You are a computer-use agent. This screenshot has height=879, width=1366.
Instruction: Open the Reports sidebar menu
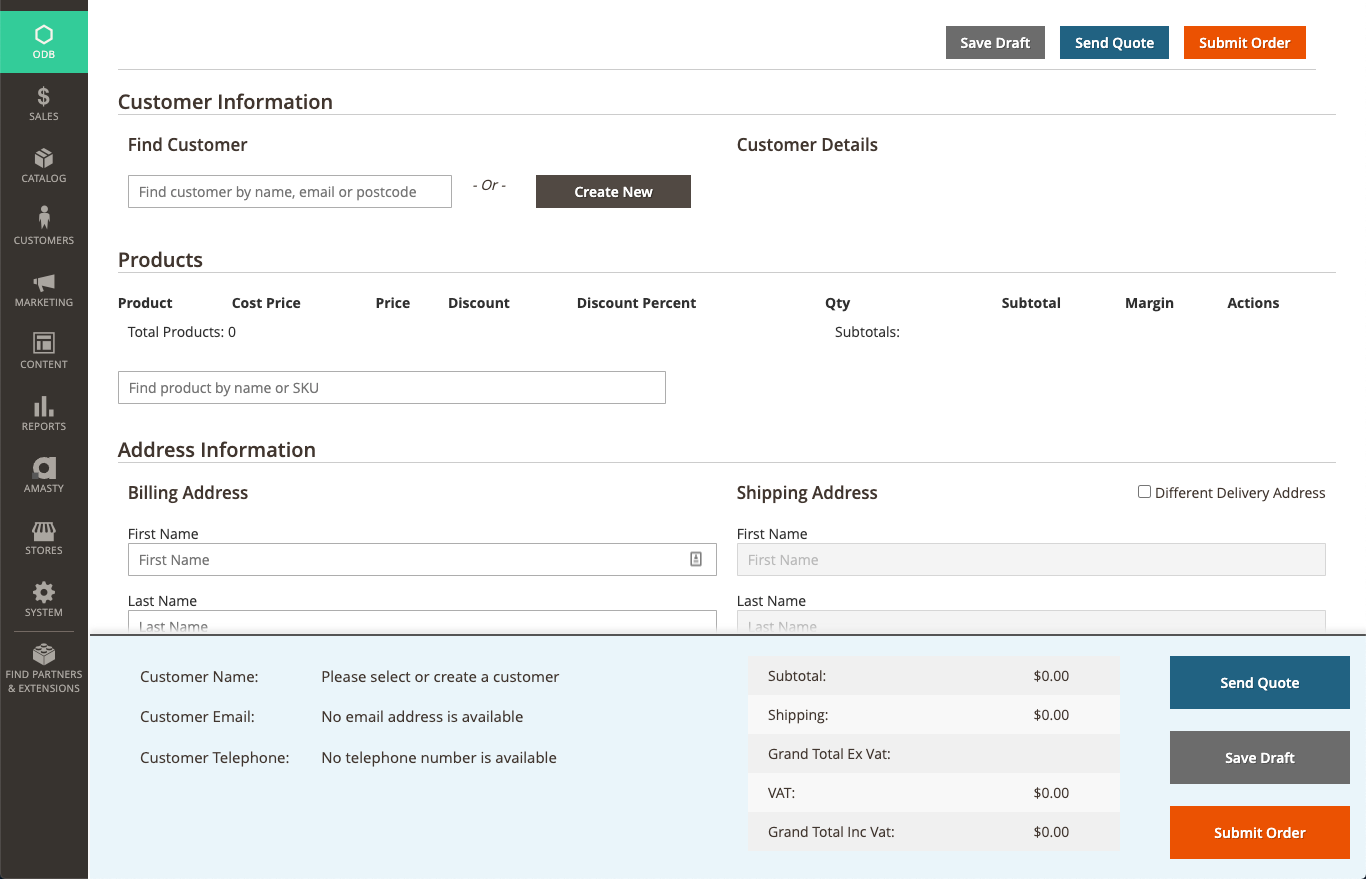44,414
